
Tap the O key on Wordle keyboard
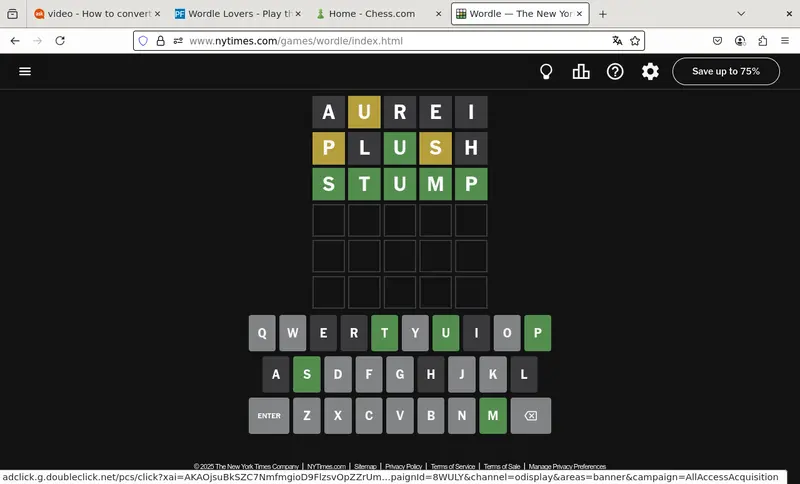[x=507, y=333]
